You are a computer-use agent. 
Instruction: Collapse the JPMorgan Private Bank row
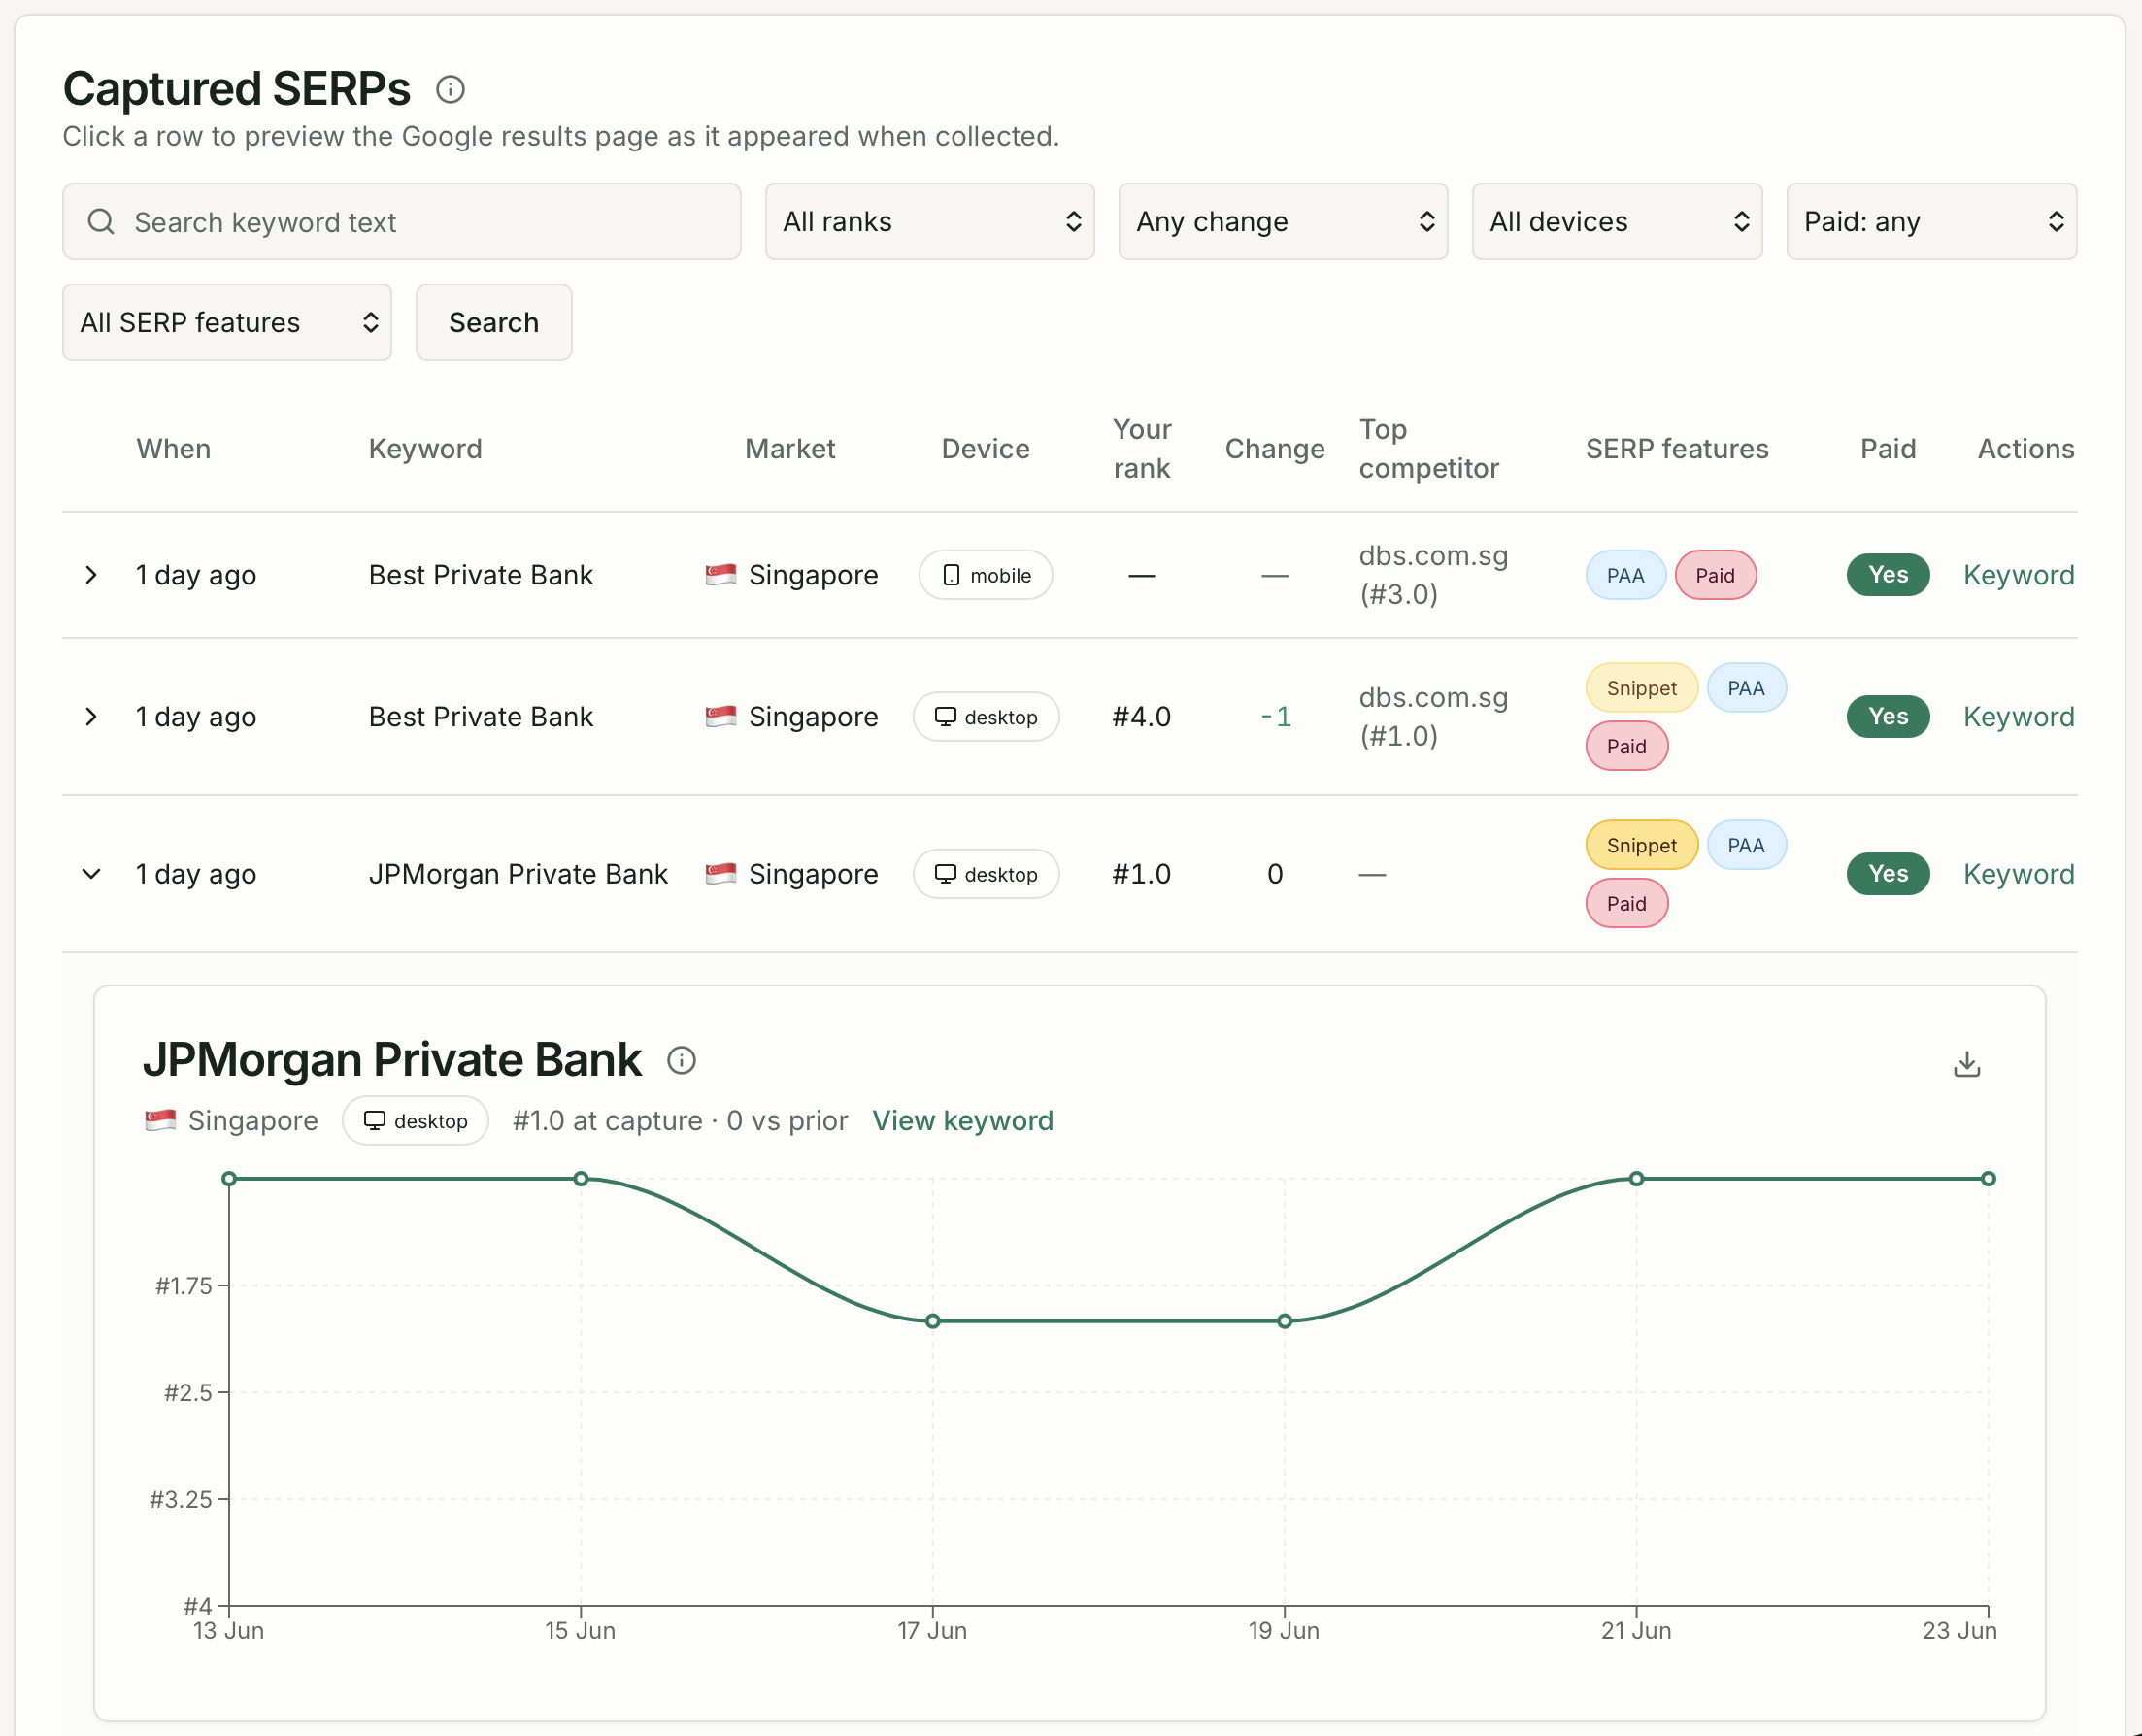click(91, 874)
